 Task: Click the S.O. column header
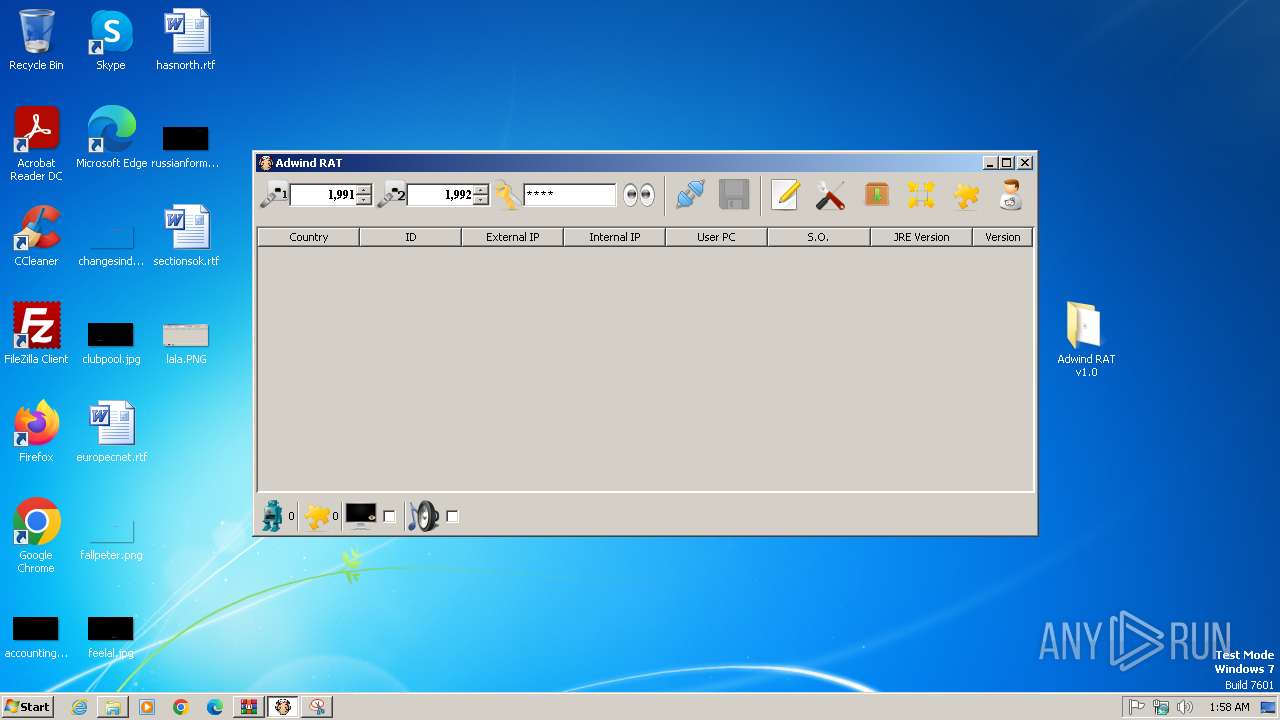[x=819, y=237]
